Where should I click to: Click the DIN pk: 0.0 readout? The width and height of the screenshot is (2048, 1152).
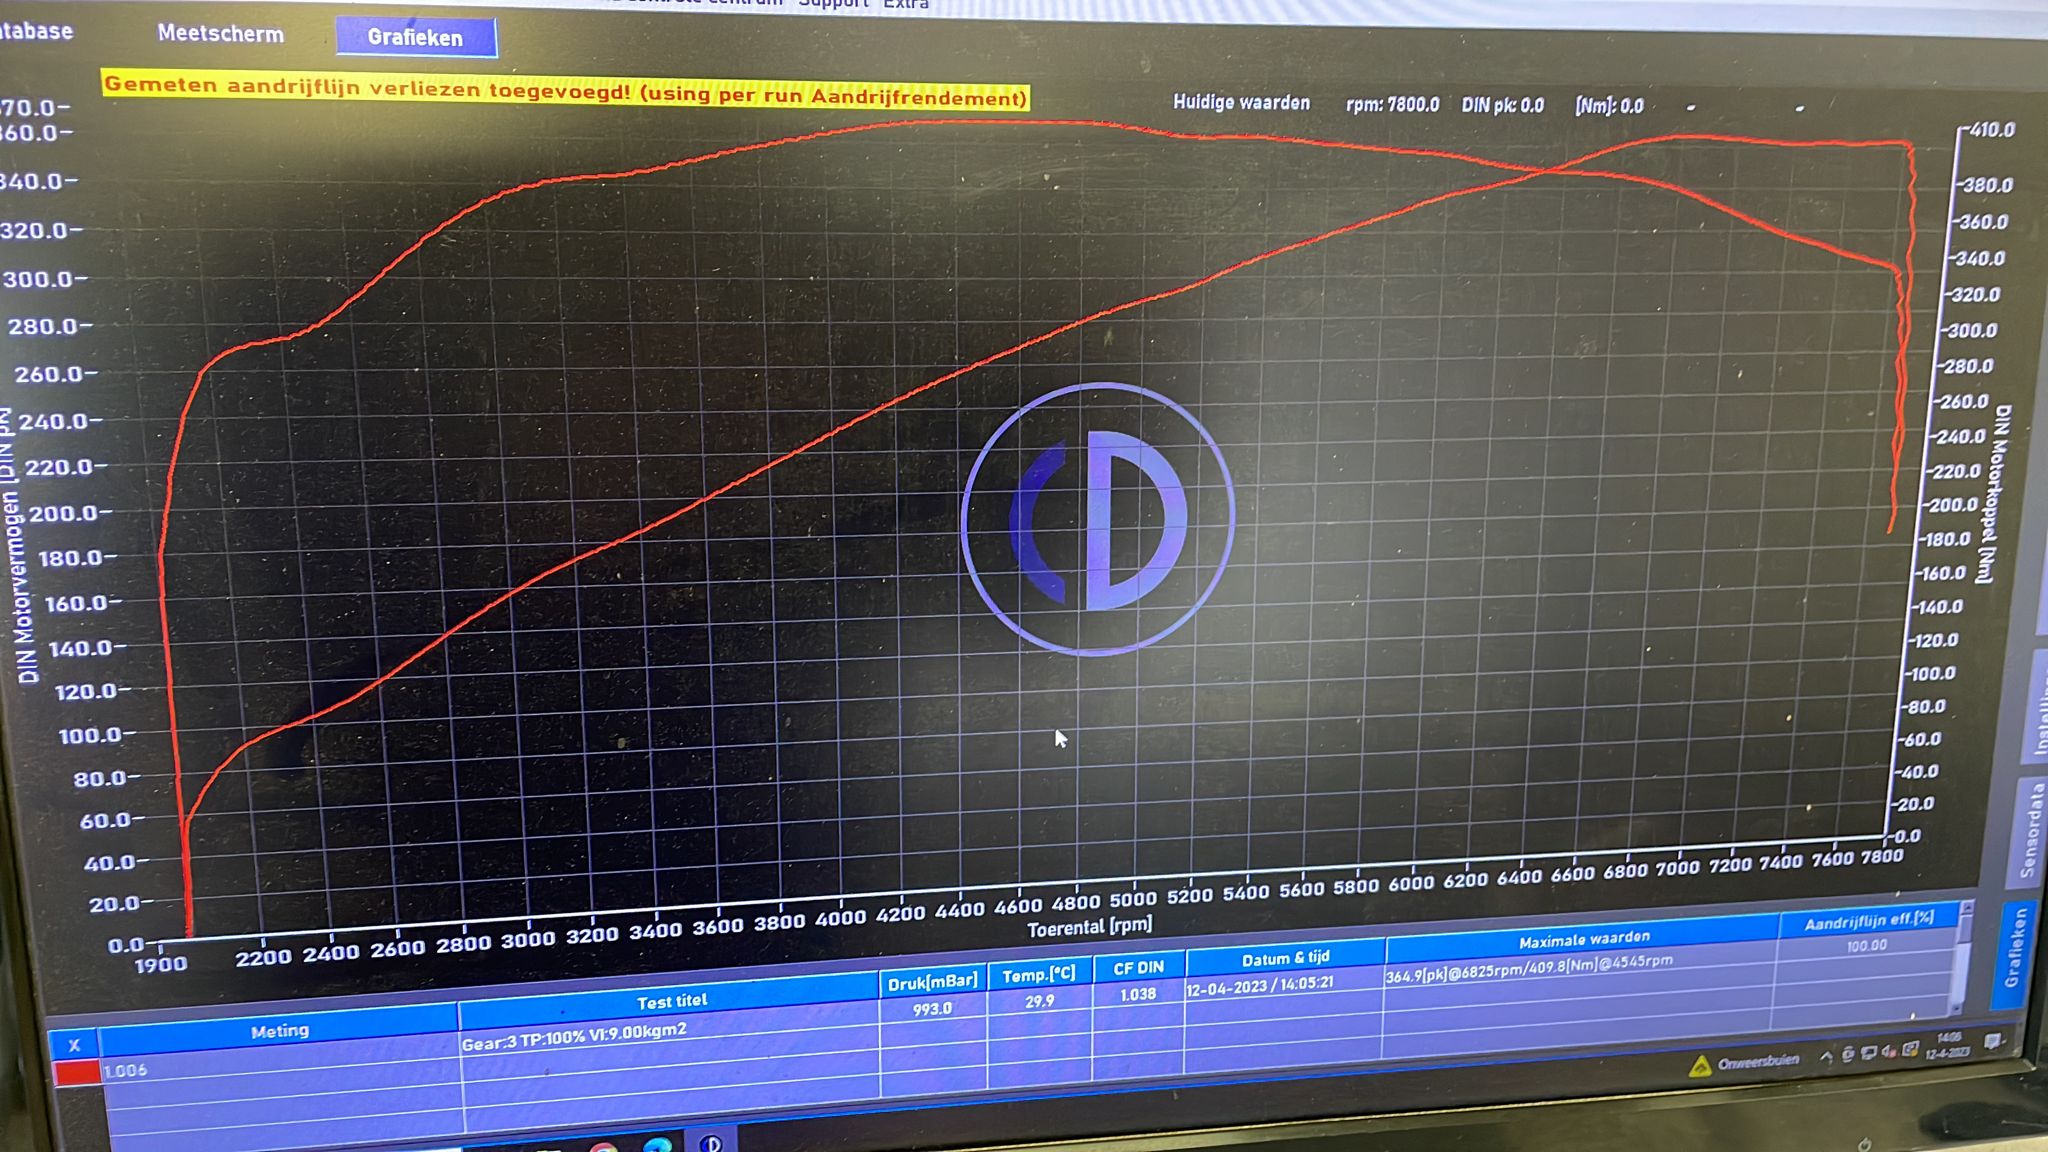(x=1502, y=105)
